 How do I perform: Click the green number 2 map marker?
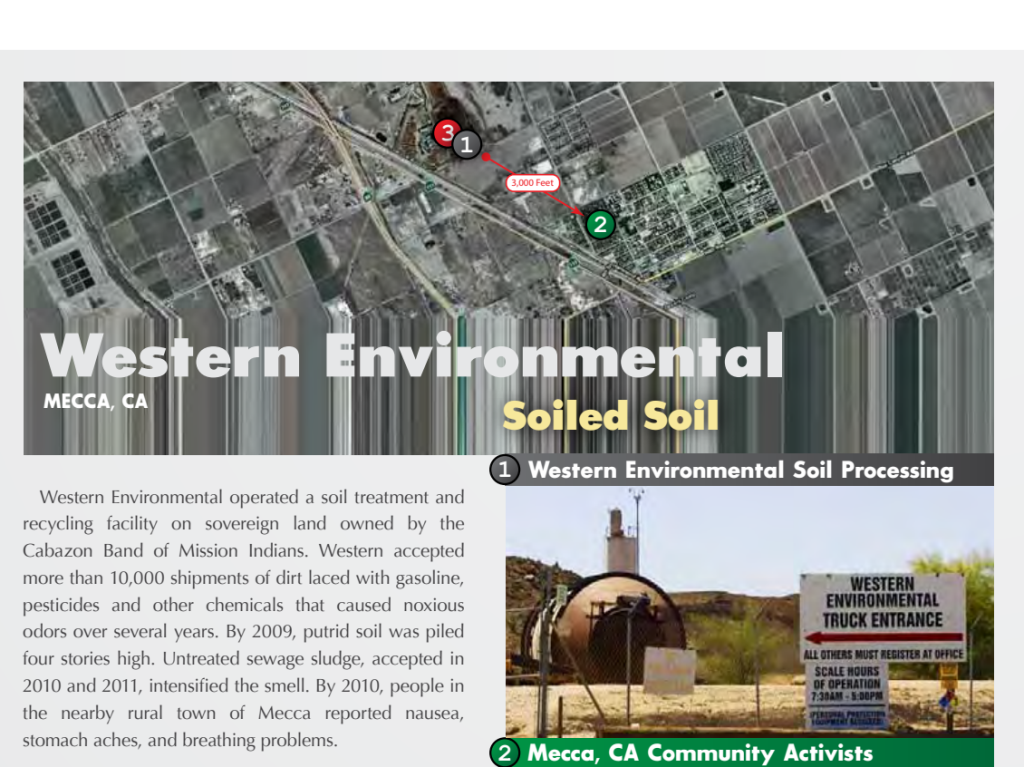tap(600, 225)
